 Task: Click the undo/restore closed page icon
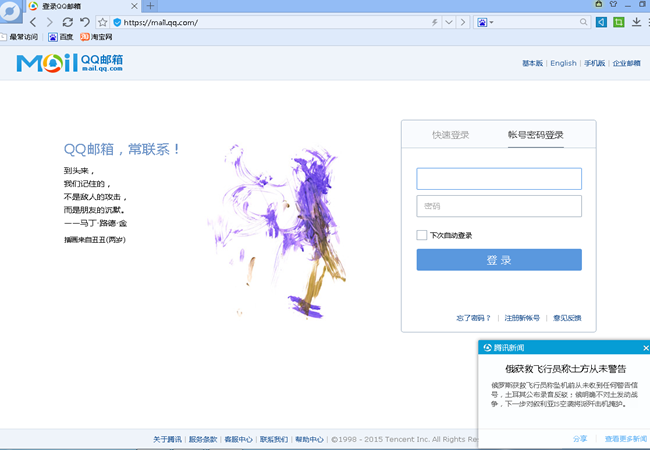85,22
